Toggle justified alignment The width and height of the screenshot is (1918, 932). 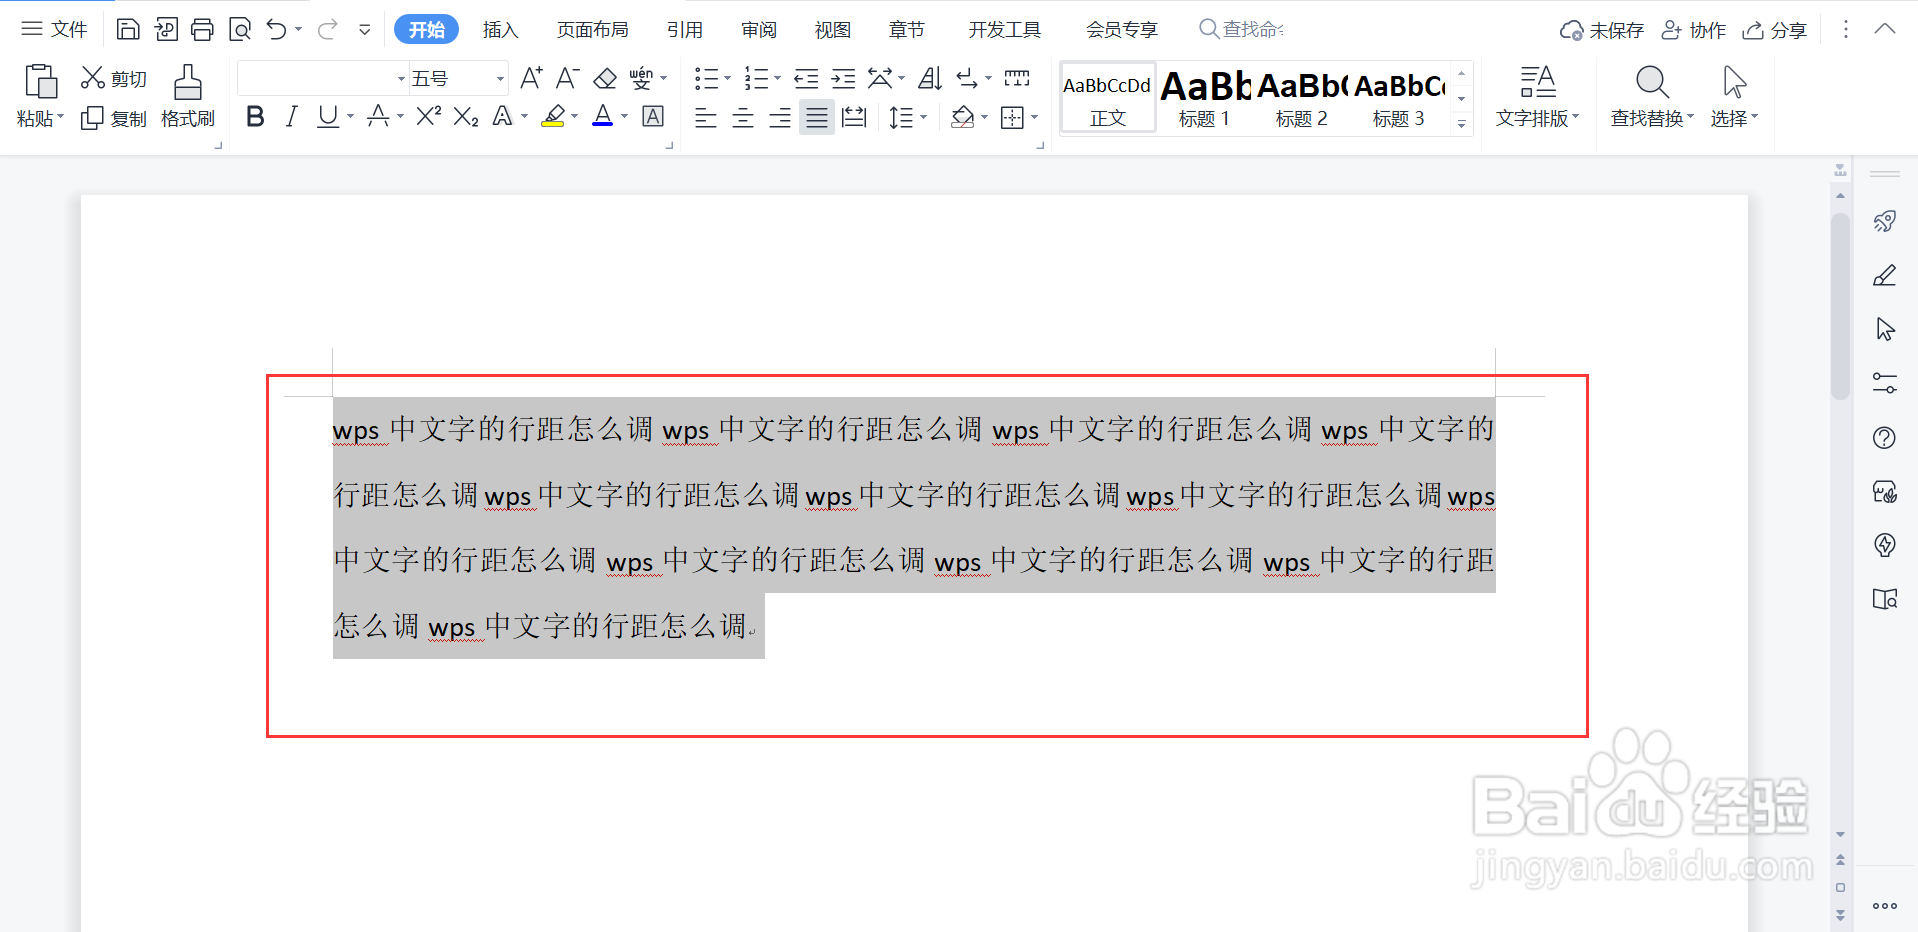pos(817,118)
